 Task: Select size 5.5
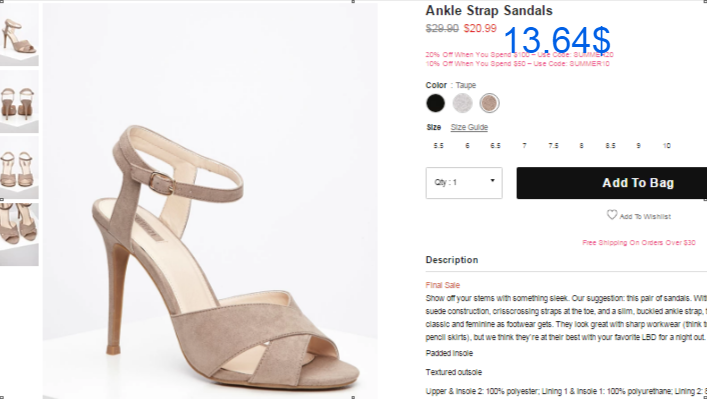point(438,146)
